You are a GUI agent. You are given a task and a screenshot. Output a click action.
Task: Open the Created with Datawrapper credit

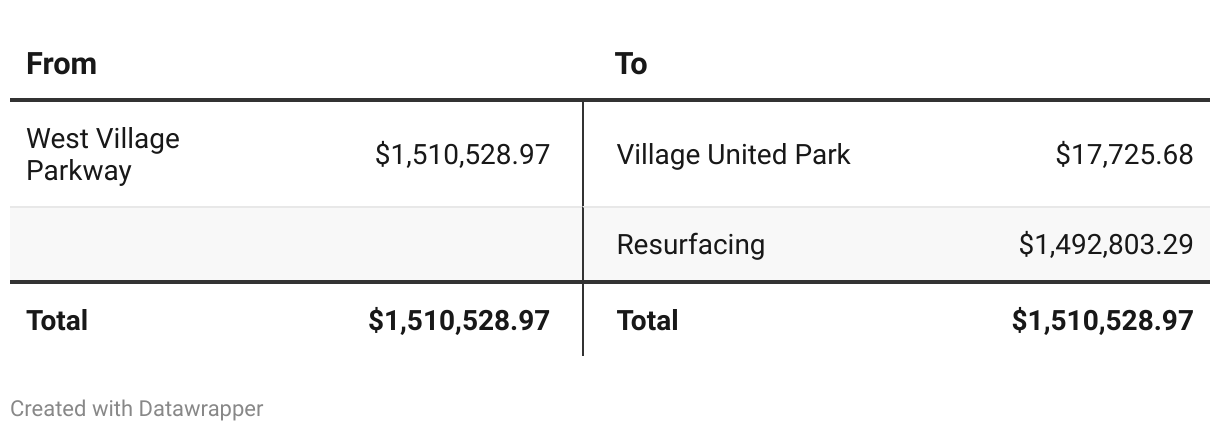point(137,408)
